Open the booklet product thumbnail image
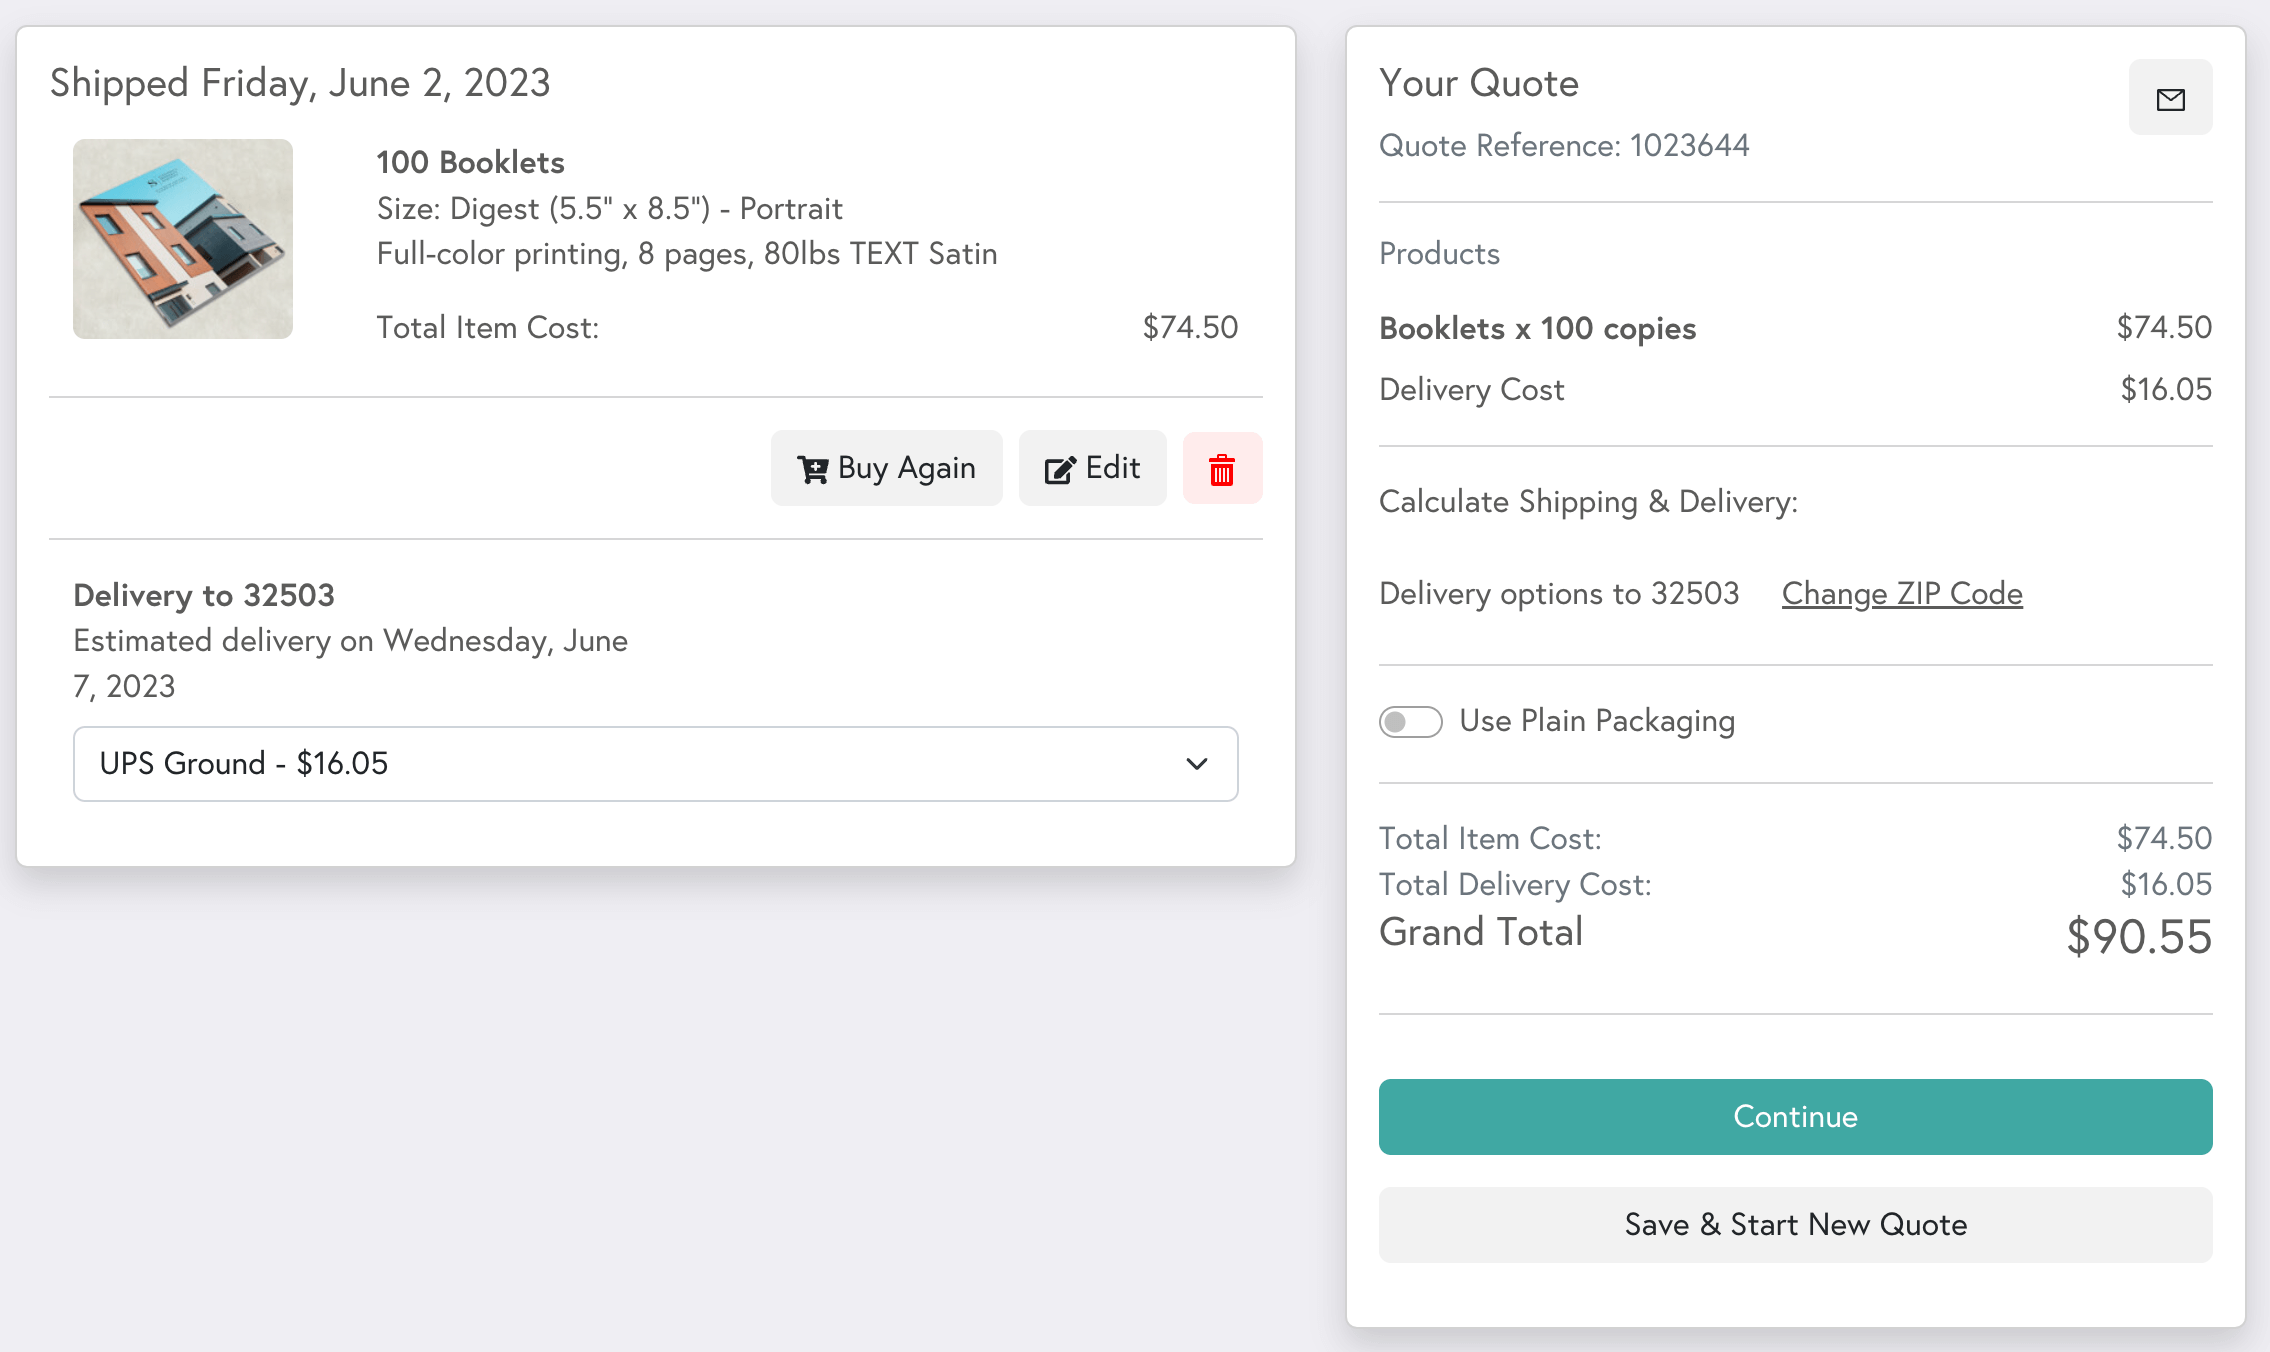The width and height of the screenshot is (2270, 1352). (183, 239)
